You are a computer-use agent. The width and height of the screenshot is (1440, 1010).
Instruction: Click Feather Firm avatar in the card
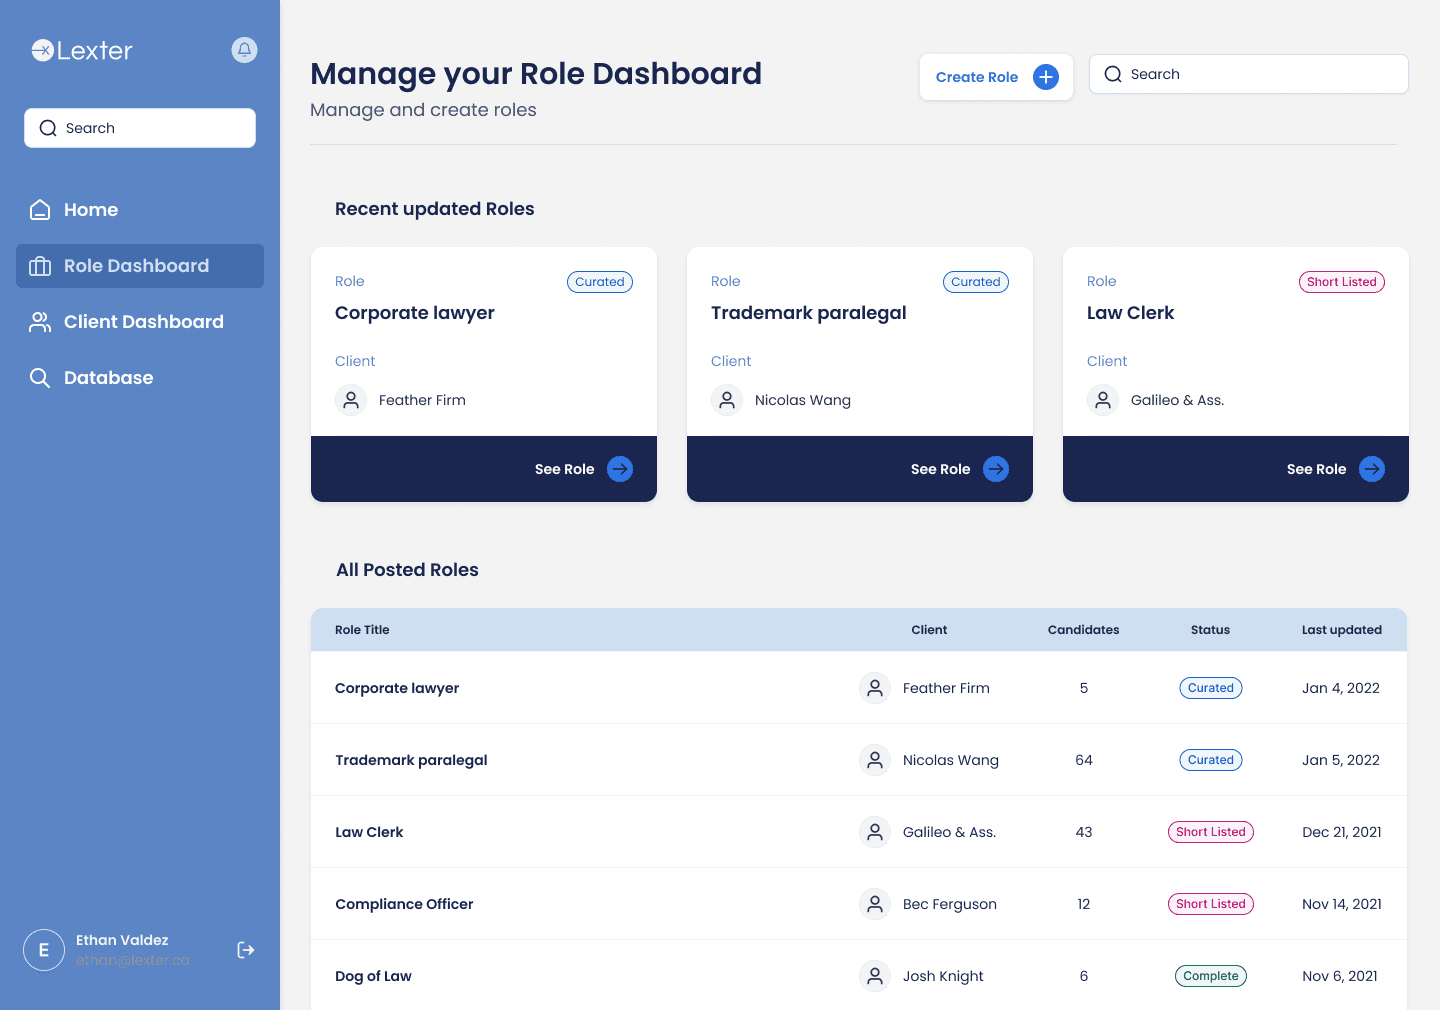351,400
